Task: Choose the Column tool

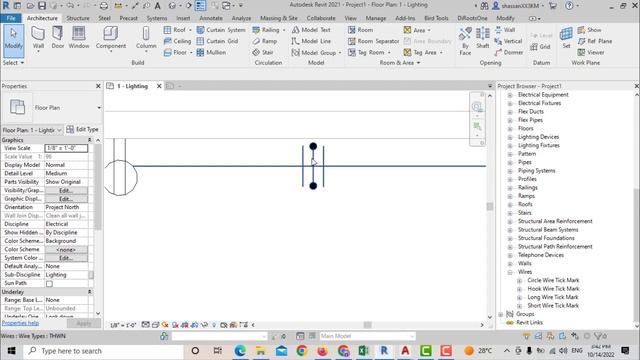Action: (x=146, y=38)
